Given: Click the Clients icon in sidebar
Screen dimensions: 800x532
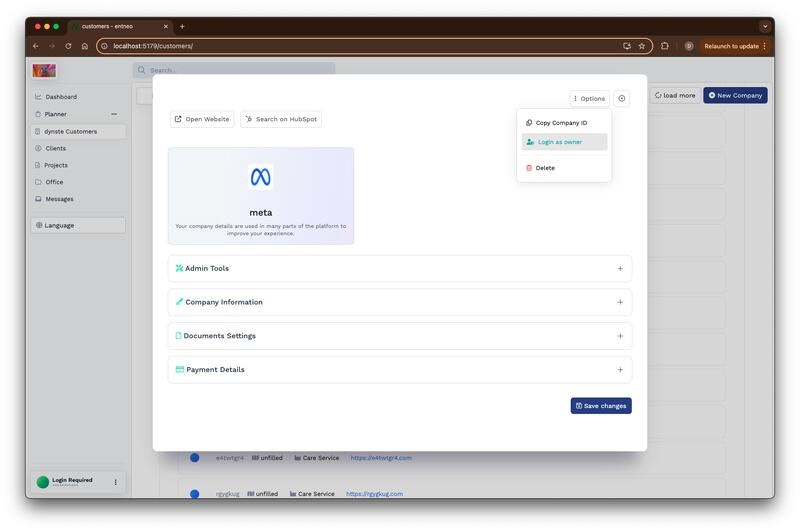Looking at the screenshot, I should (x=38, y=148).
